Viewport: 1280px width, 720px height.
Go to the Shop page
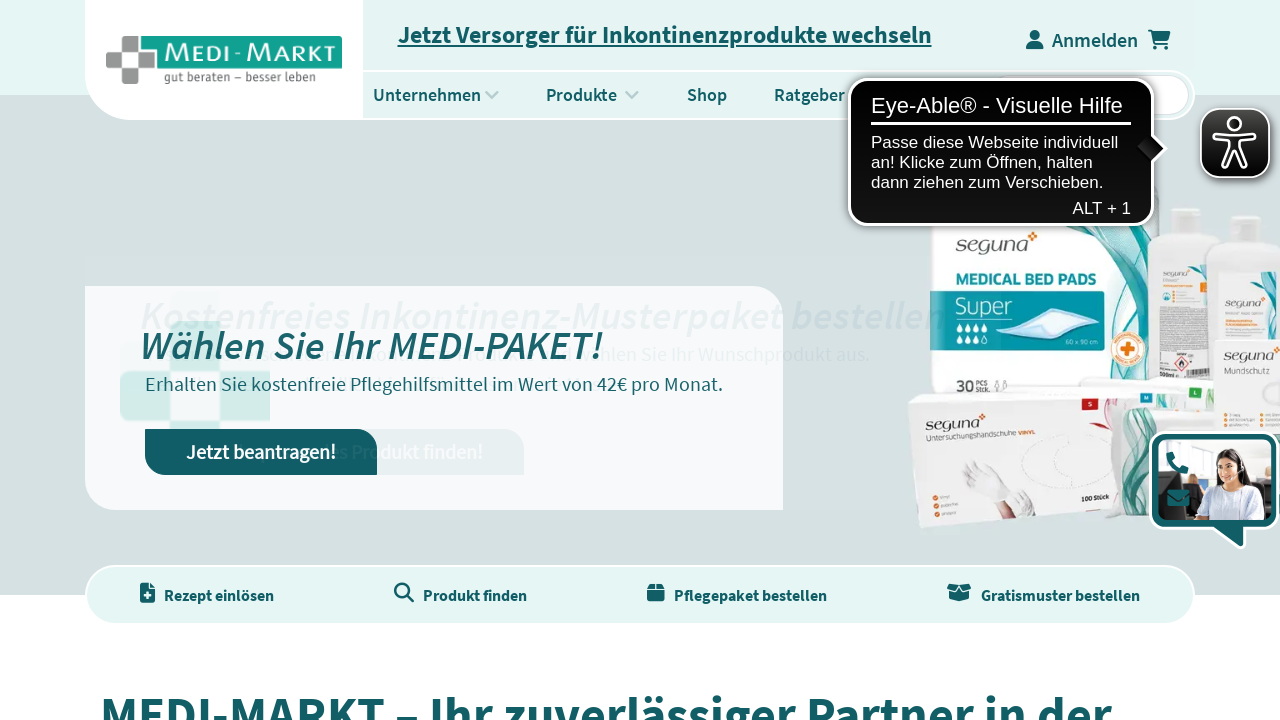(707, 95)
